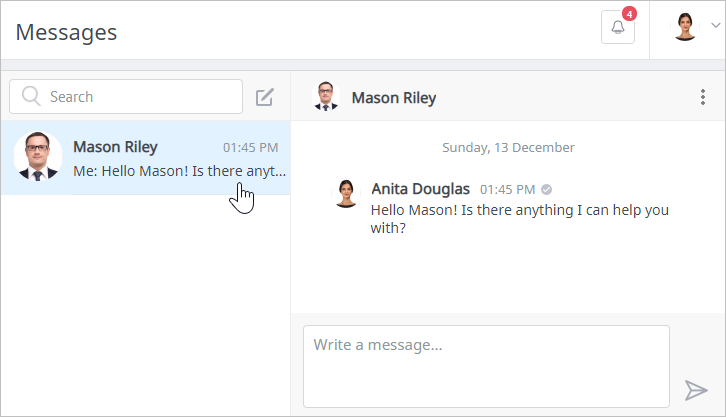Click Mason Riley's name in chat header
The image size is (726, 417).
[393, 98]
